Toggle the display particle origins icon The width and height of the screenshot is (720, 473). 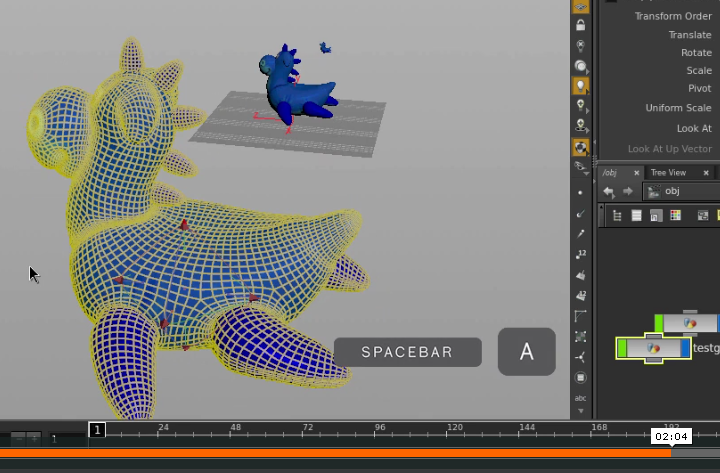580,357
